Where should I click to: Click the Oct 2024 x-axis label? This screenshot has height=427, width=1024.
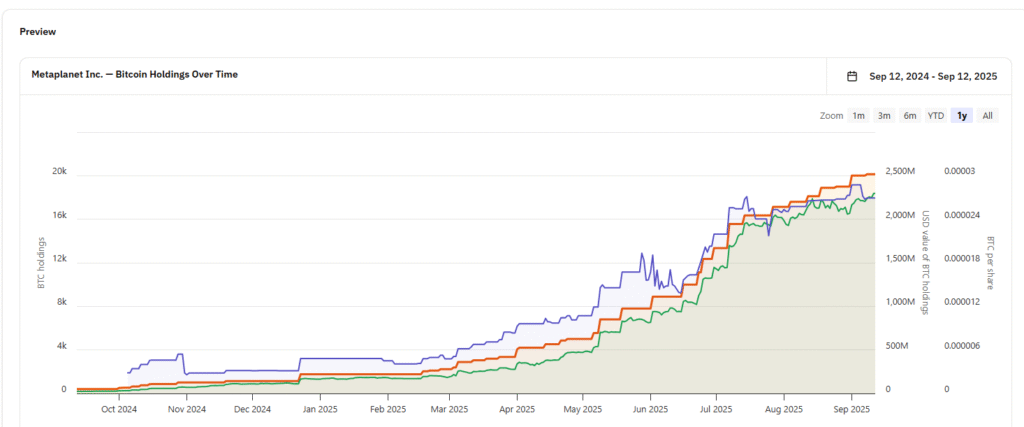119,409
